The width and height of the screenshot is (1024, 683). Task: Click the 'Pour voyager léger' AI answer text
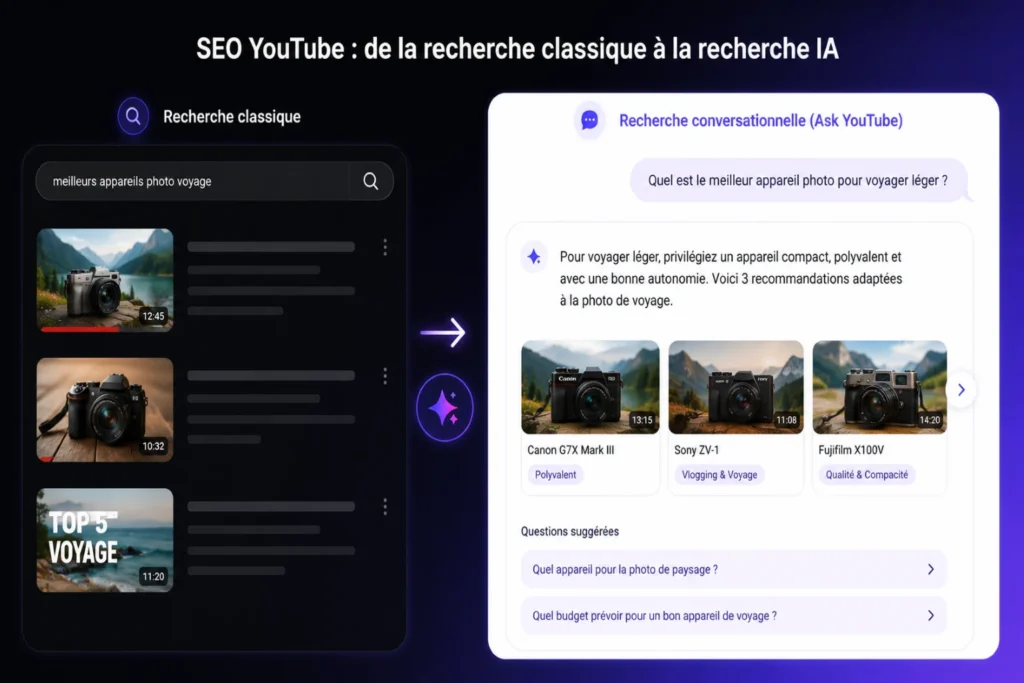[731, 279]
